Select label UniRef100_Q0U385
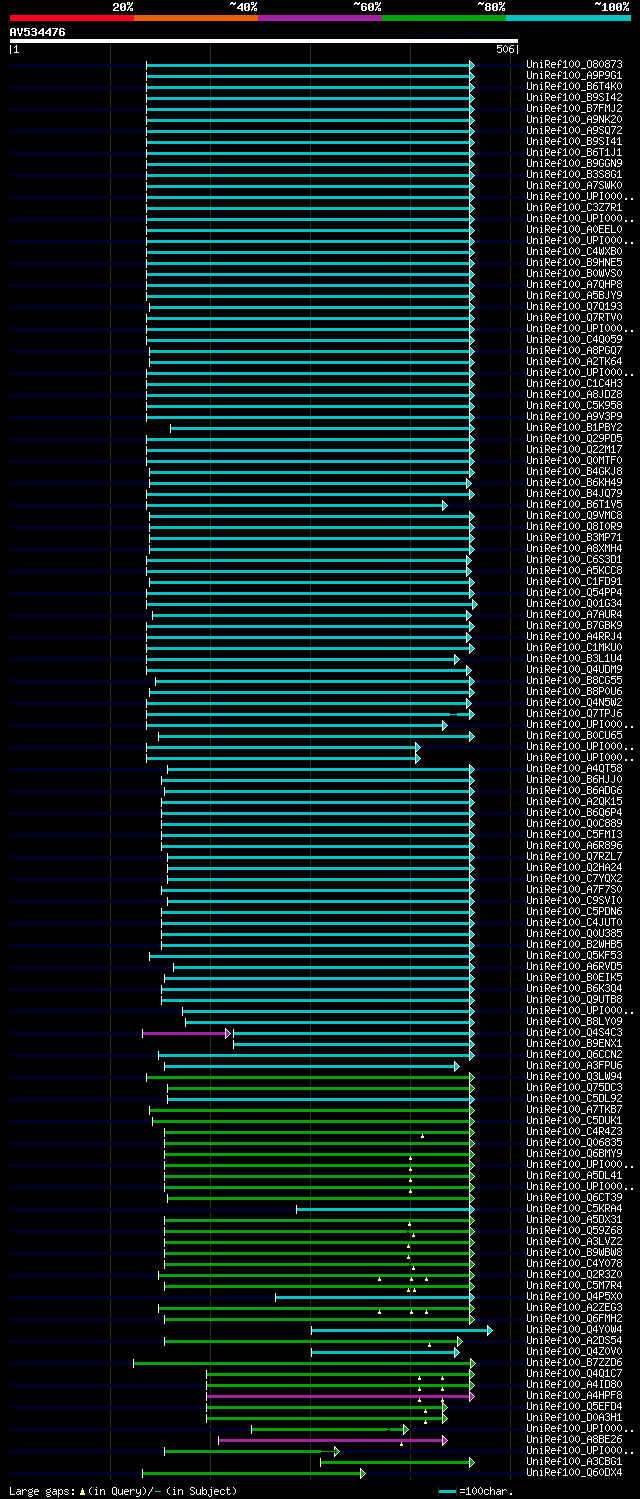Viewport: 640px width, 1499px height. coord(574,934)
